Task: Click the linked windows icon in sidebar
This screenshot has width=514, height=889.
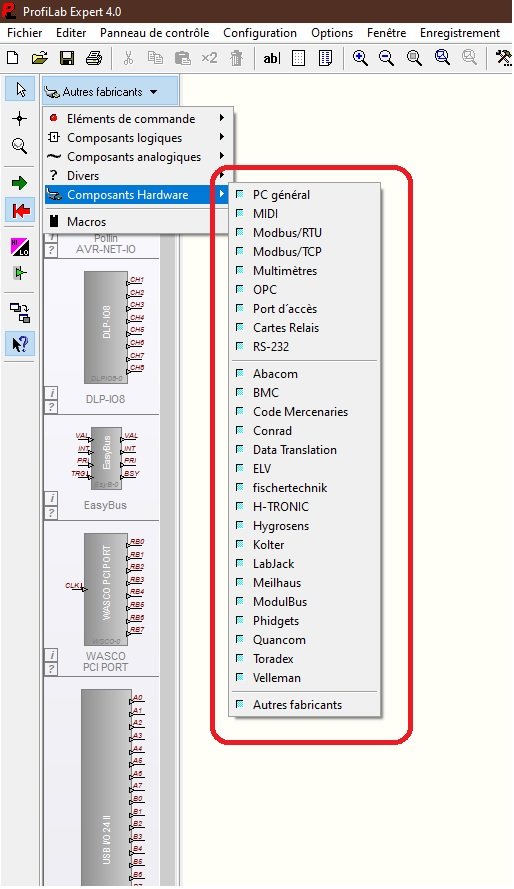Action: coord(20,312)
